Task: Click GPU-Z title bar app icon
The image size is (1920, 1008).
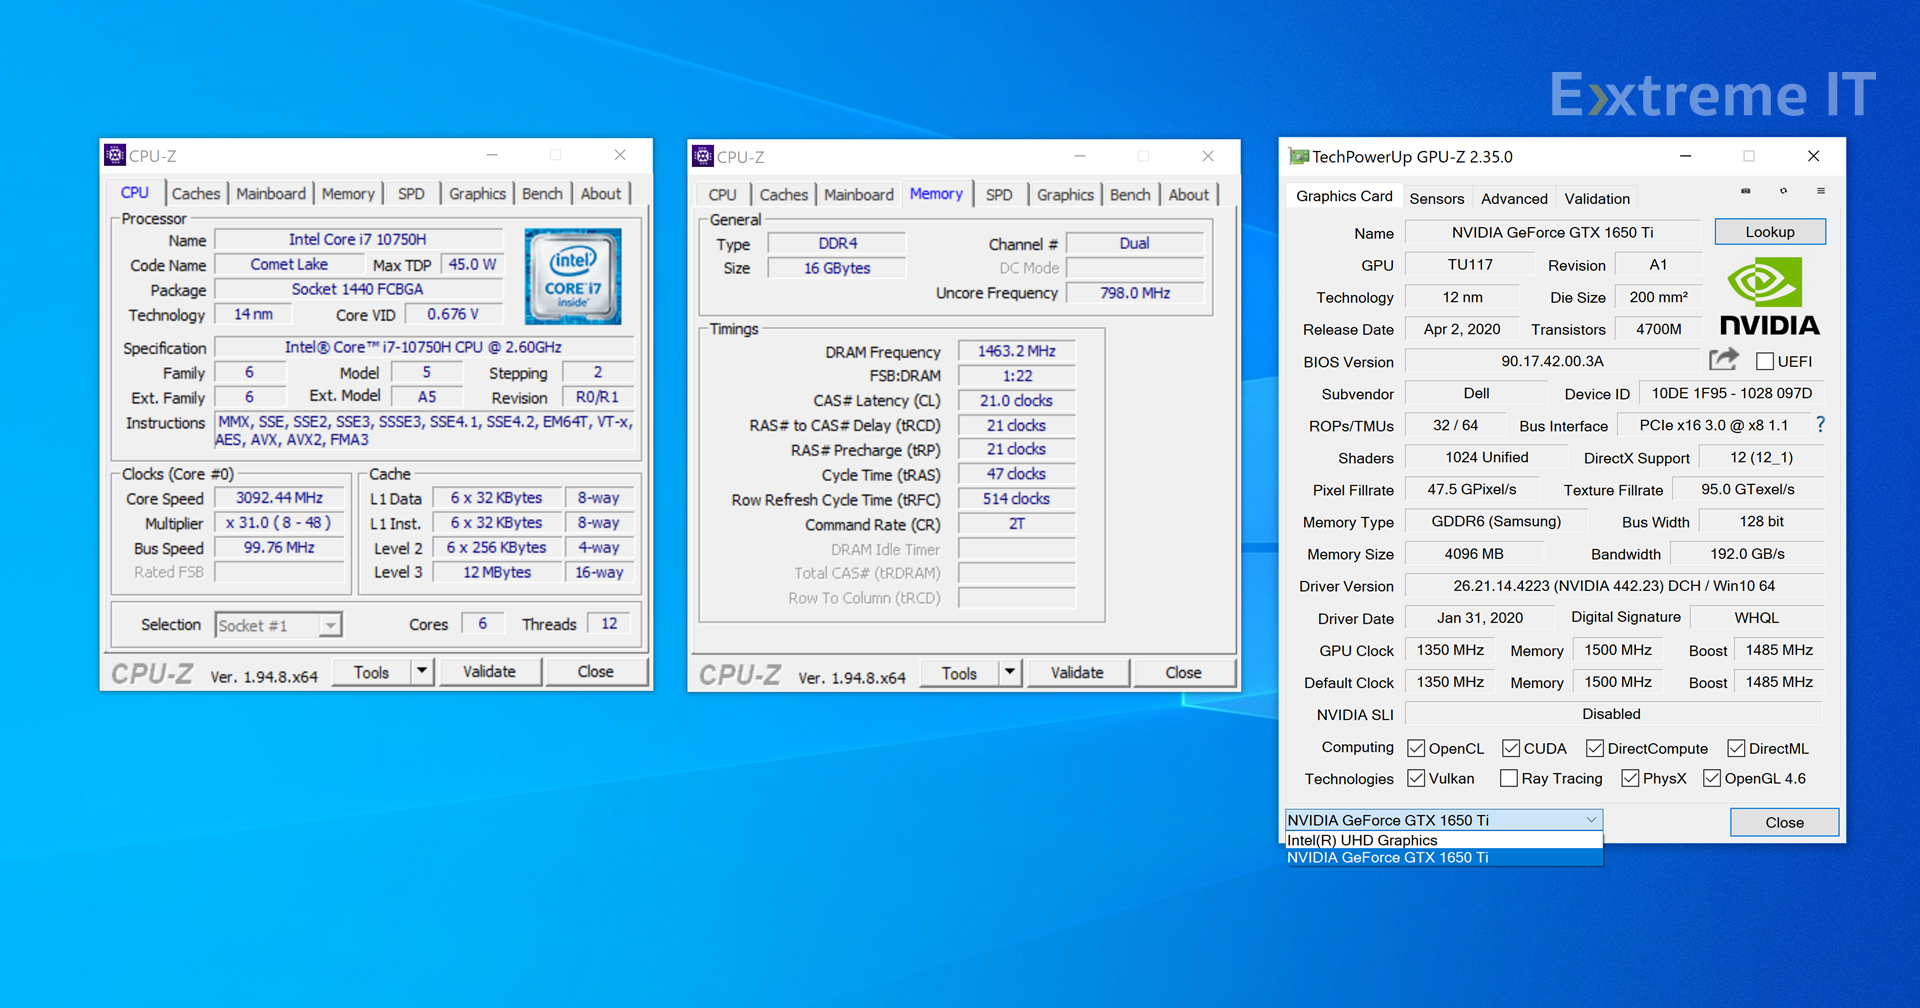Action: click(x=1298, y=156)
